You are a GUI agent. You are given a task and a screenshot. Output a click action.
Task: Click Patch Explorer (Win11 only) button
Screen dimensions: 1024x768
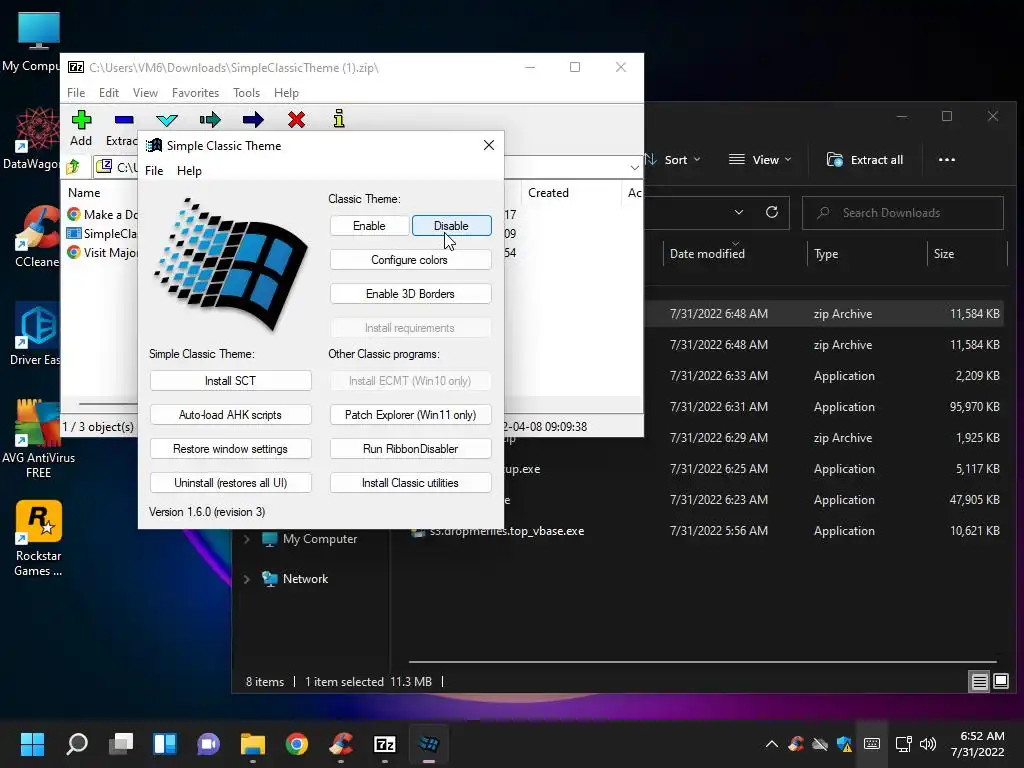[x=410, y=415]
